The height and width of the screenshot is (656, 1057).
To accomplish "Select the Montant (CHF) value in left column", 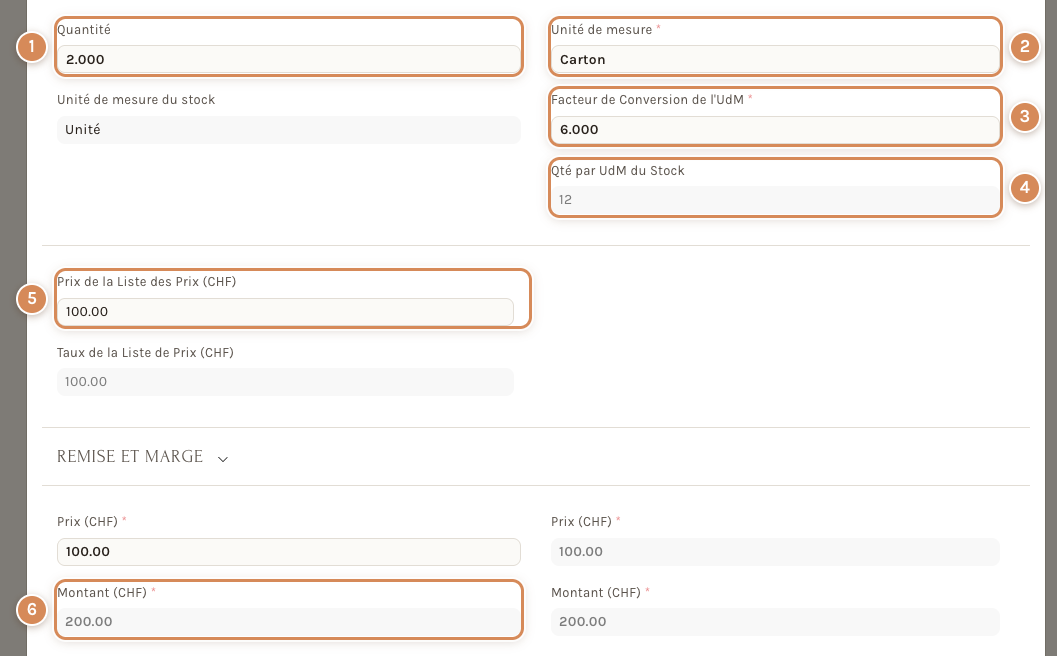I will point(289,622).
